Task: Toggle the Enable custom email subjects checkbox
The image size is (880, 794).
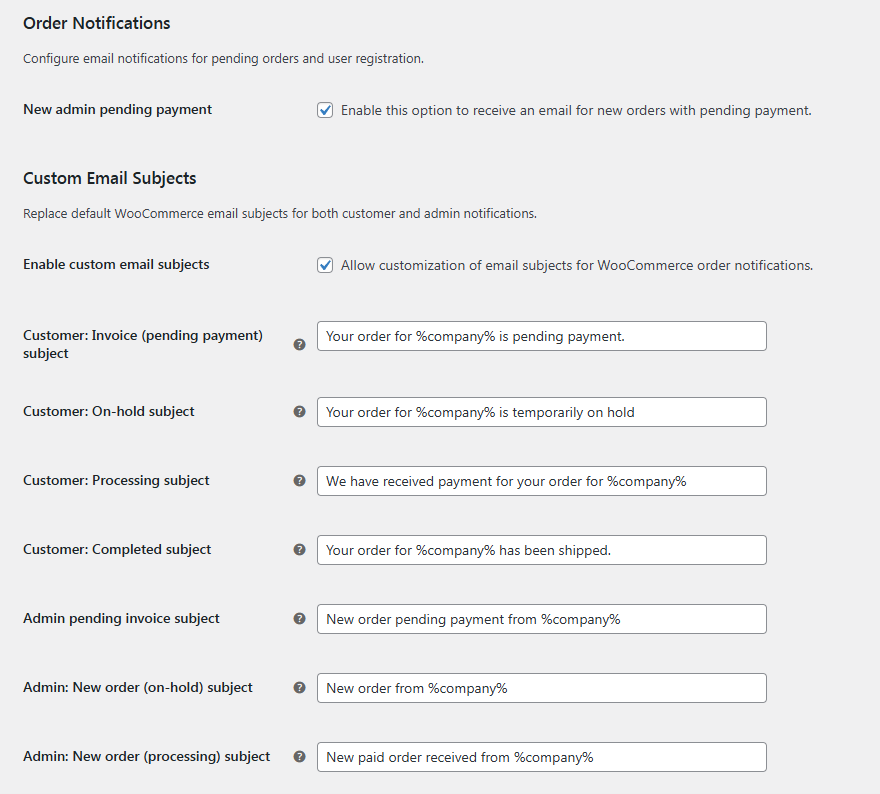Action: [x=325, y=265]
